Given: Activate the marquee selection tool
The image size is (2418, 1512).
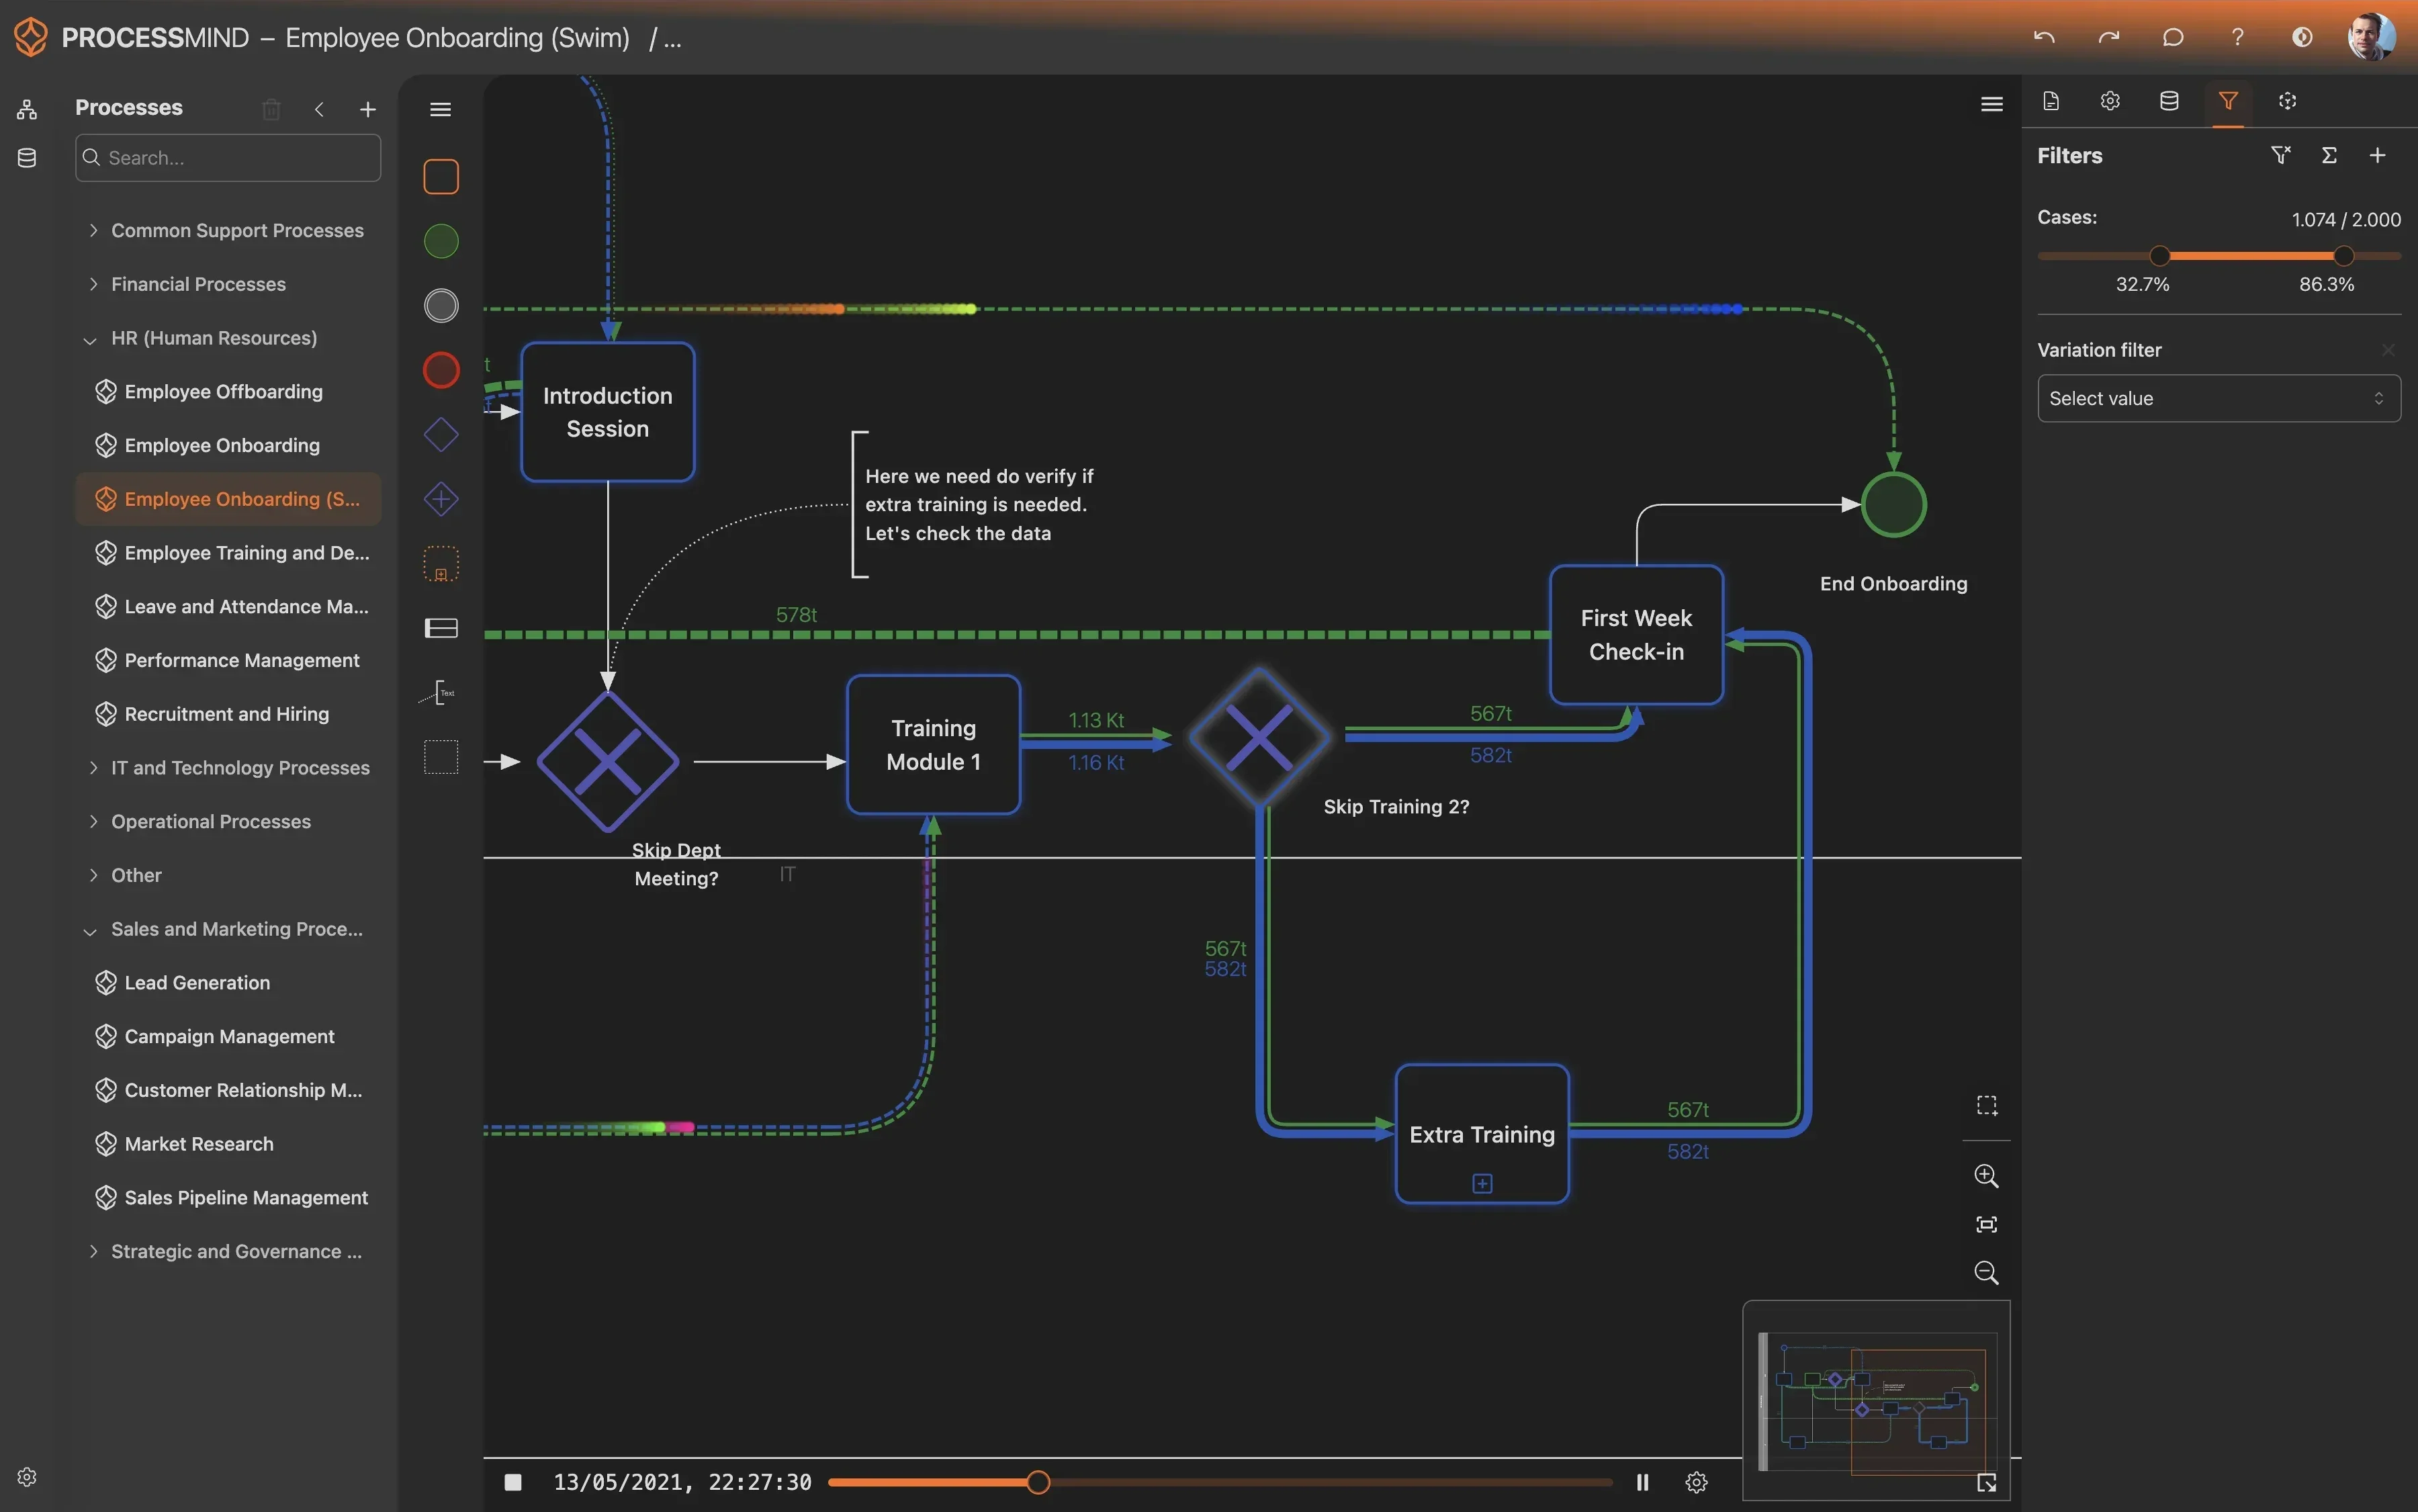Looking at the screenshot, I should 1986,1105.
